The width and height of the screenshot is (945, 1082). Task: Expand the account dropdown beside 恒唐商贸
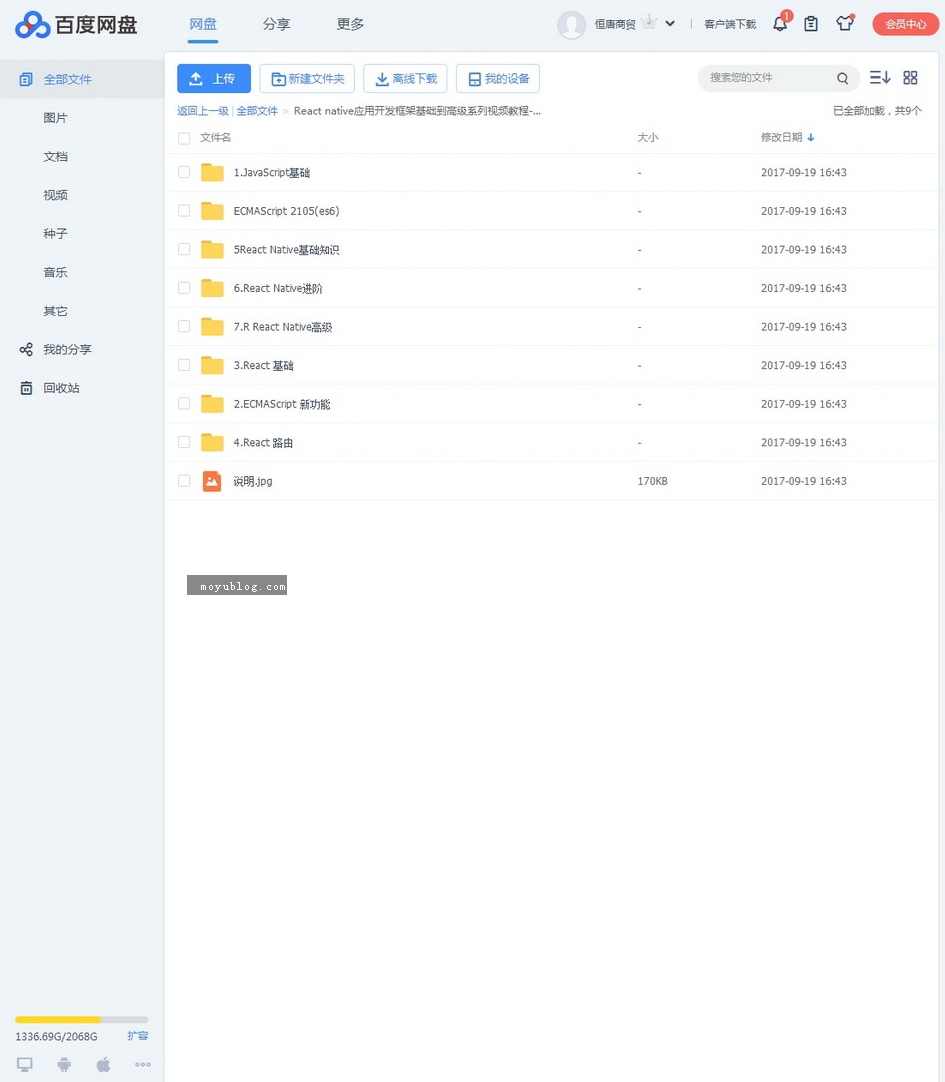[x=670, y=23]
